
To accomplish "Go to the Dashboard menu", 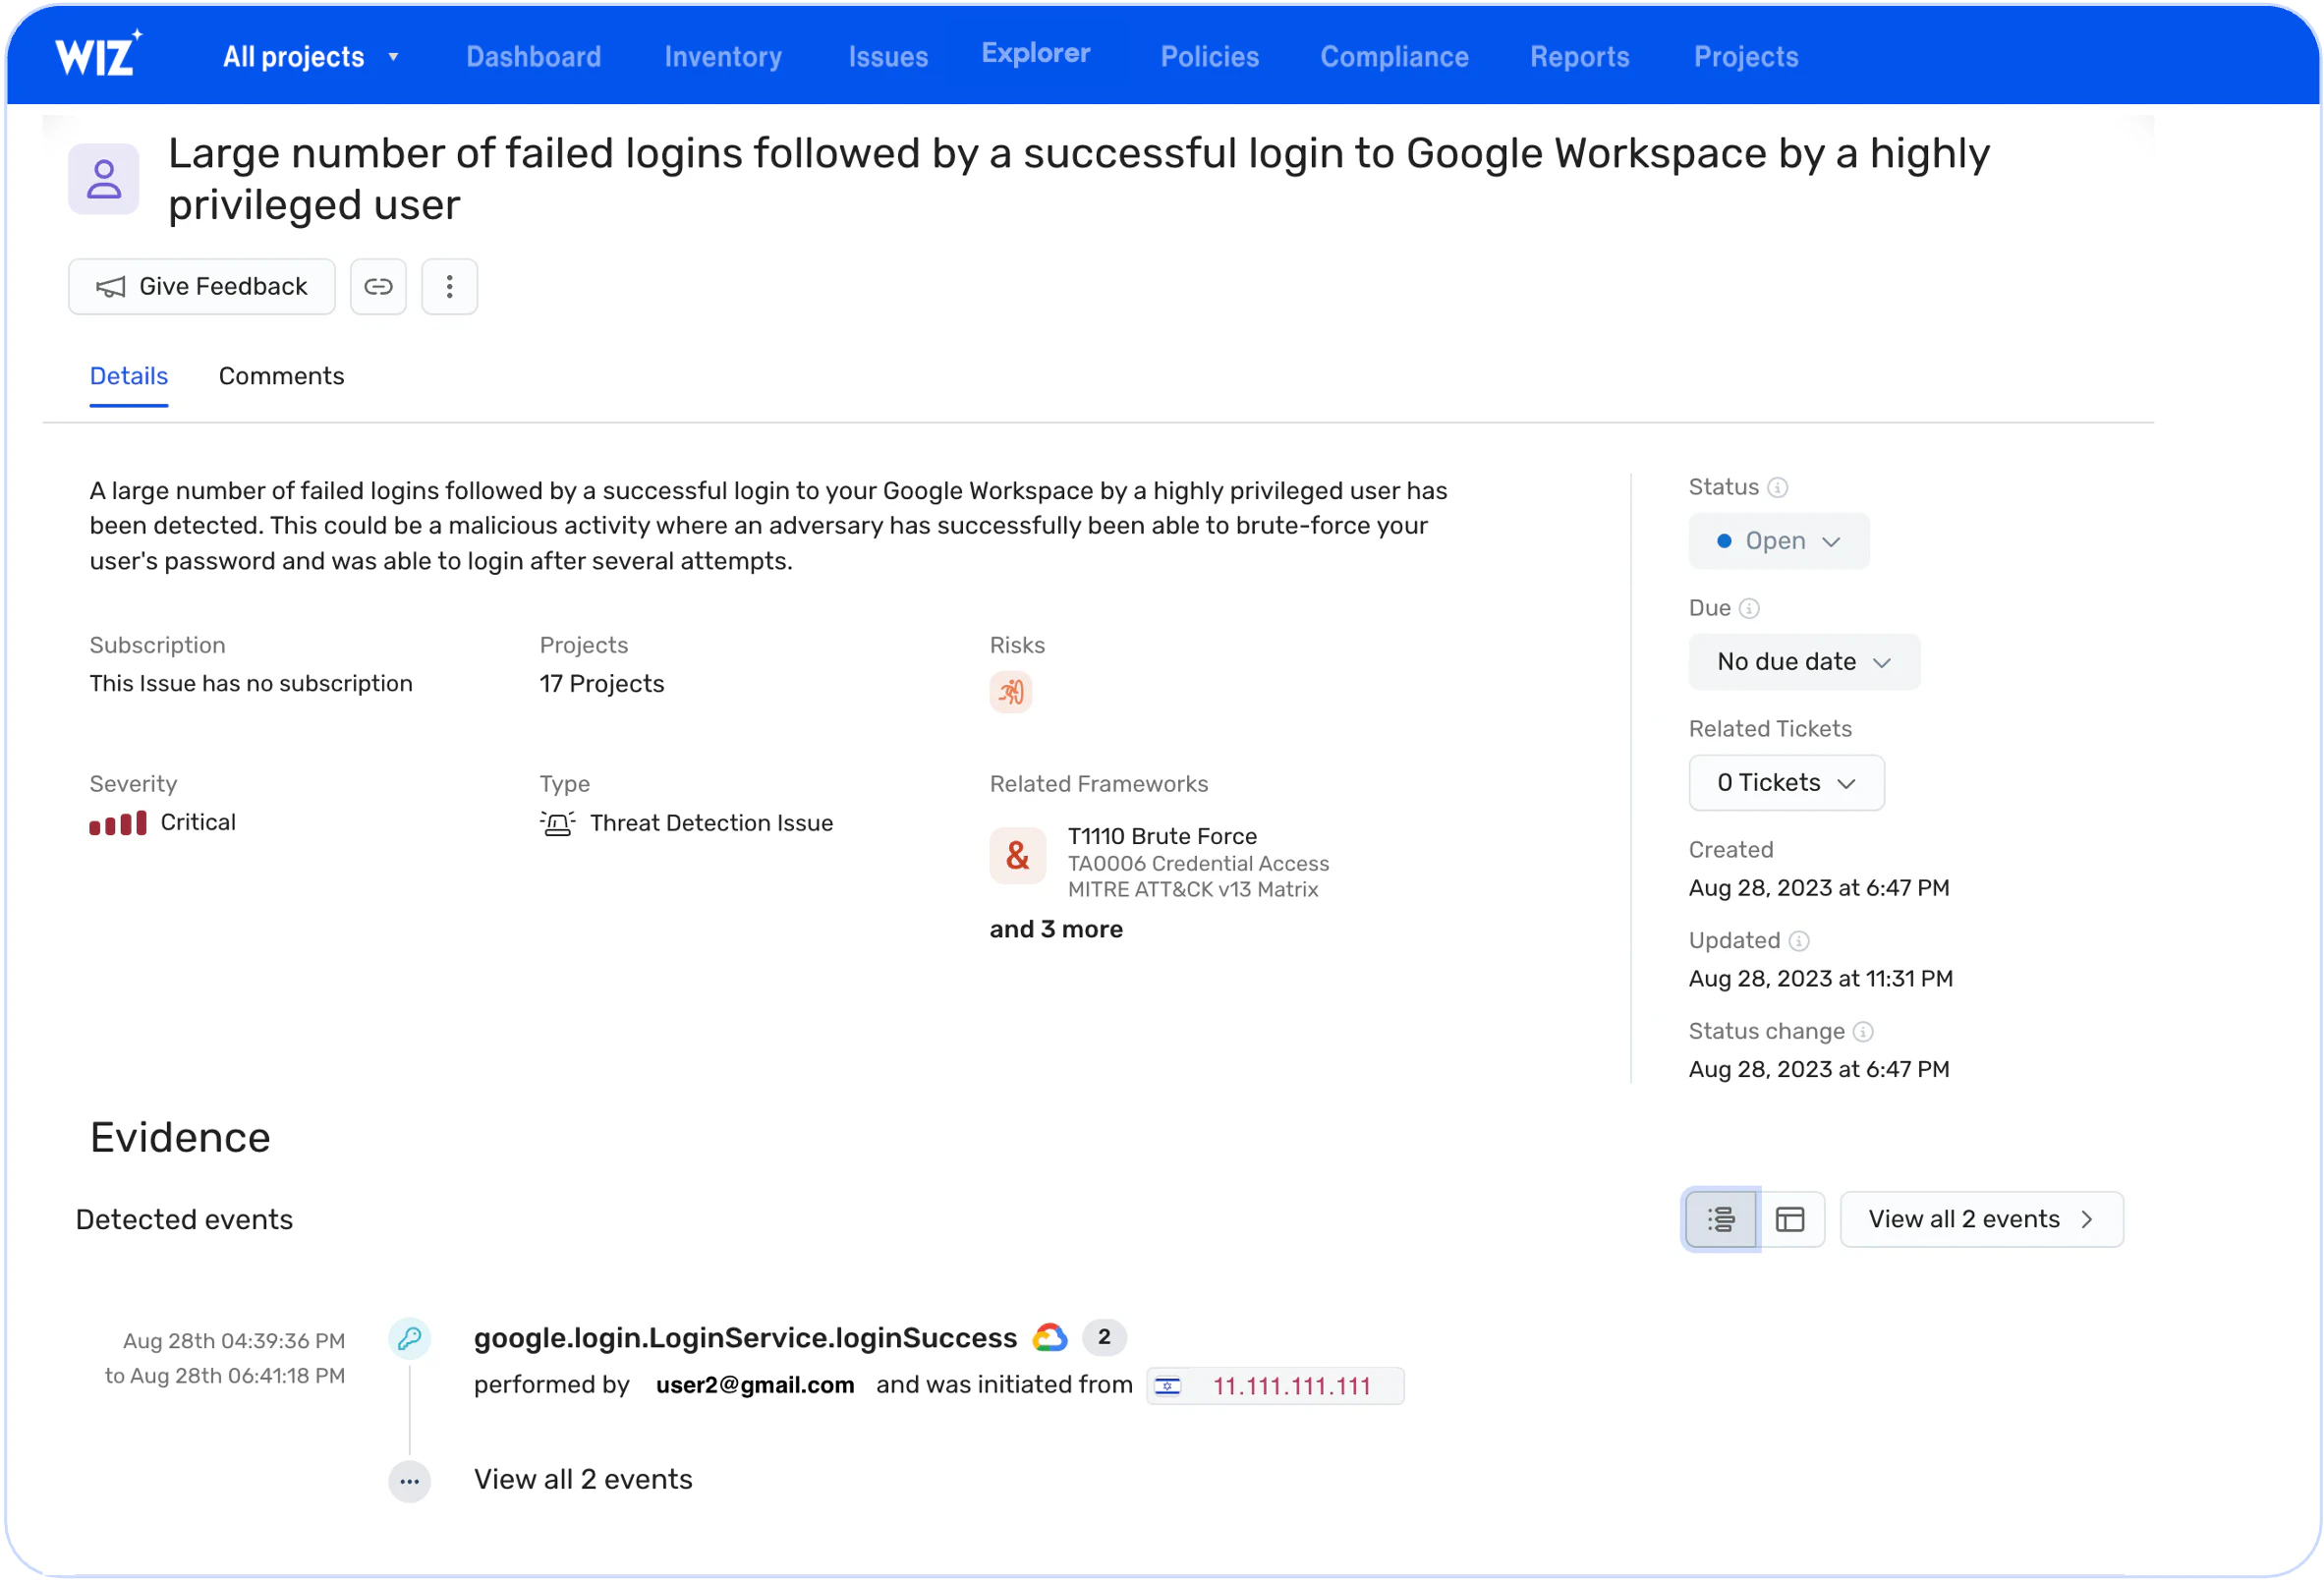I will pos(534,57).
